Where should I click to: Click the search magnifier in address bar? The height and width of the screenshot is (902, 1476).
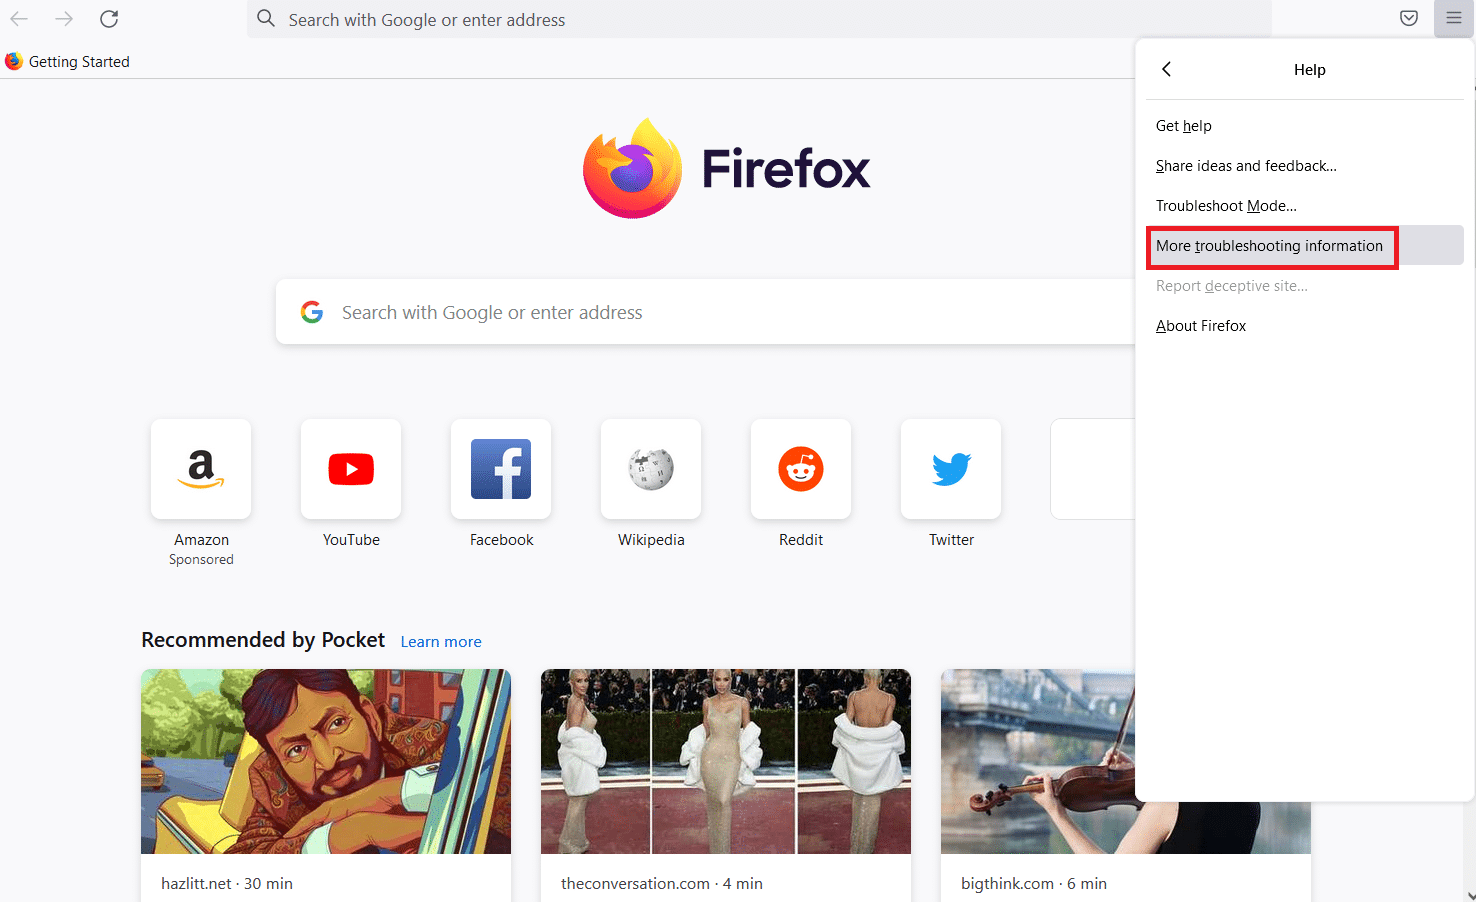pos(265,19)
